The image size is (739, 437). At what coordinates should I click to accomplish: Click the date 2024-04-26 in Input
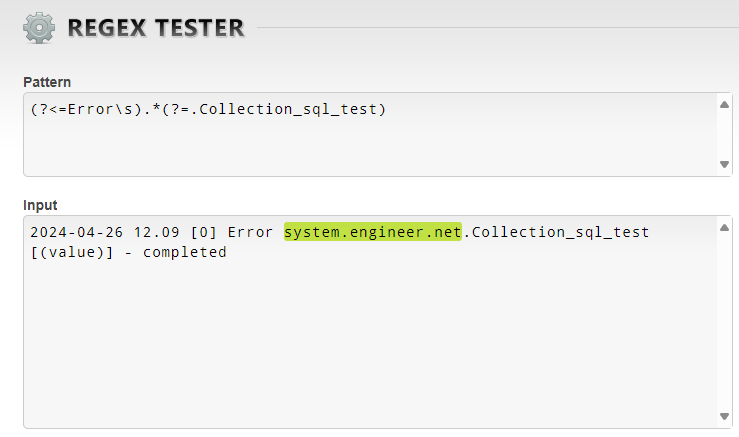(x=77, y=232)
